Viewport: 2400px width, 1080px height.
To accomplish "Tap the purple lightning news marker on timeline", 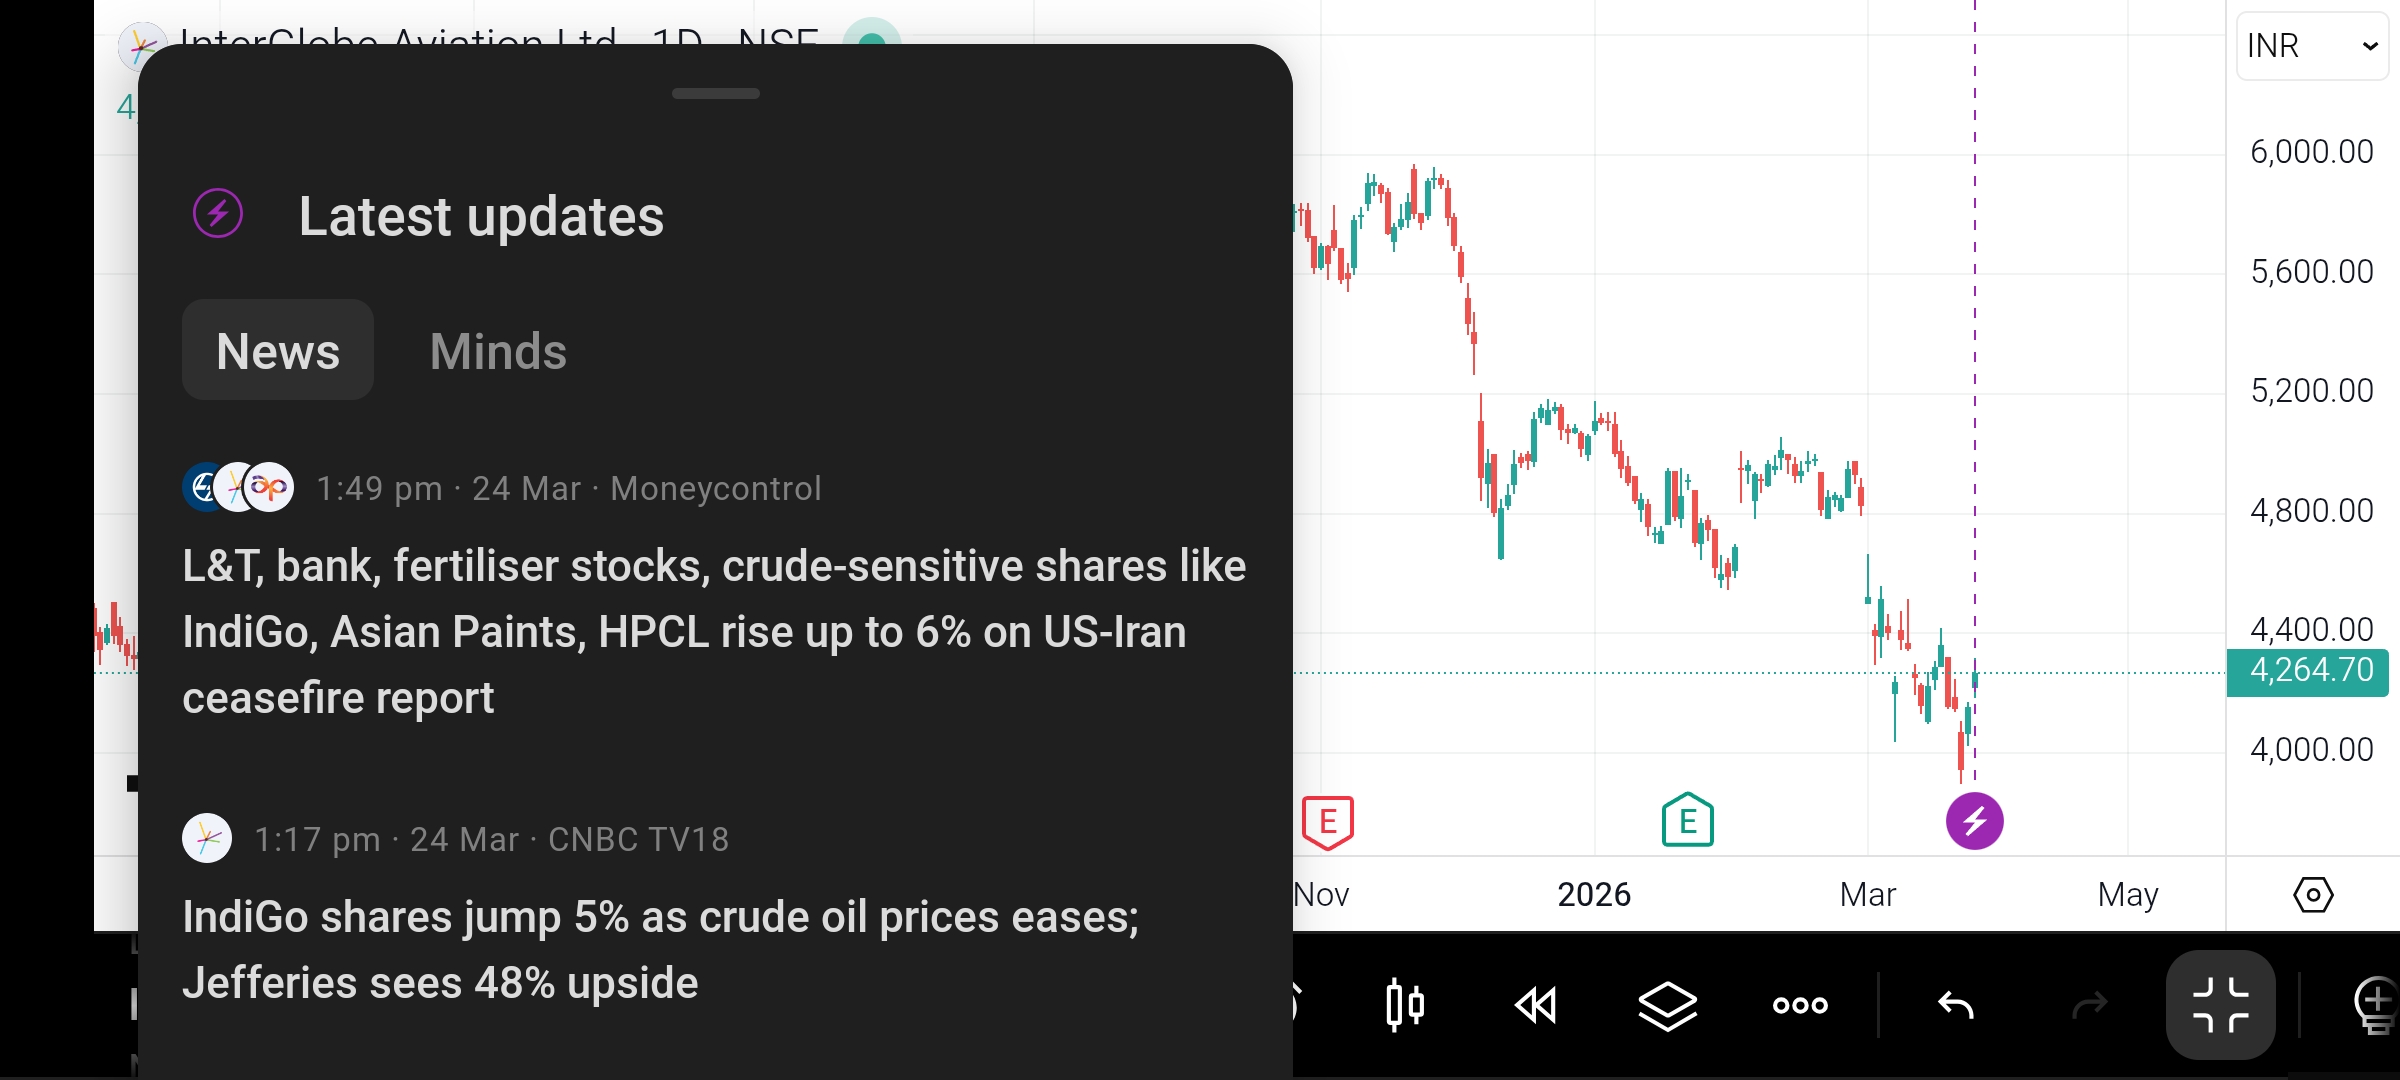I will coord(1974,821).
